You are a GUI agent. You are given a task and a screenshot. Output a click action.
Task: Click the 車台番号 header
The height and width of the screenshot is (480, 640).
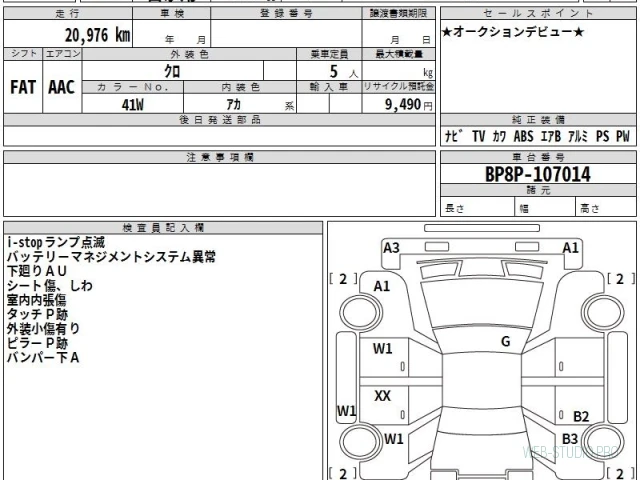pyautogui.click(x=538, y=157)
